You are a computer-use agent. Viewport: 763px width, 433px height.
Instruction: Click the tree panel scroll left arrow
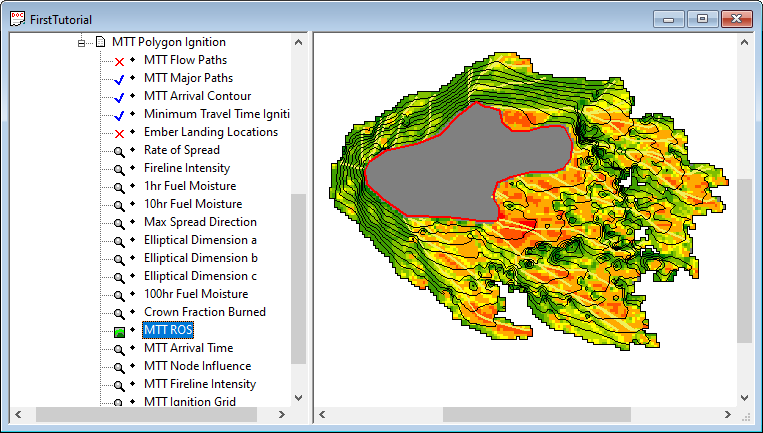[x=18, y=415]
